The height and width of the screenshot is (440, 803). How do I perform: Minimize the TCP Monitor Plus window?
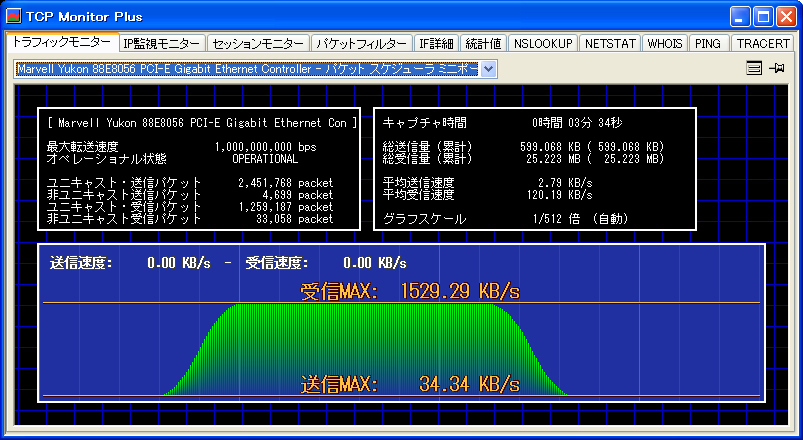[740, 16]
